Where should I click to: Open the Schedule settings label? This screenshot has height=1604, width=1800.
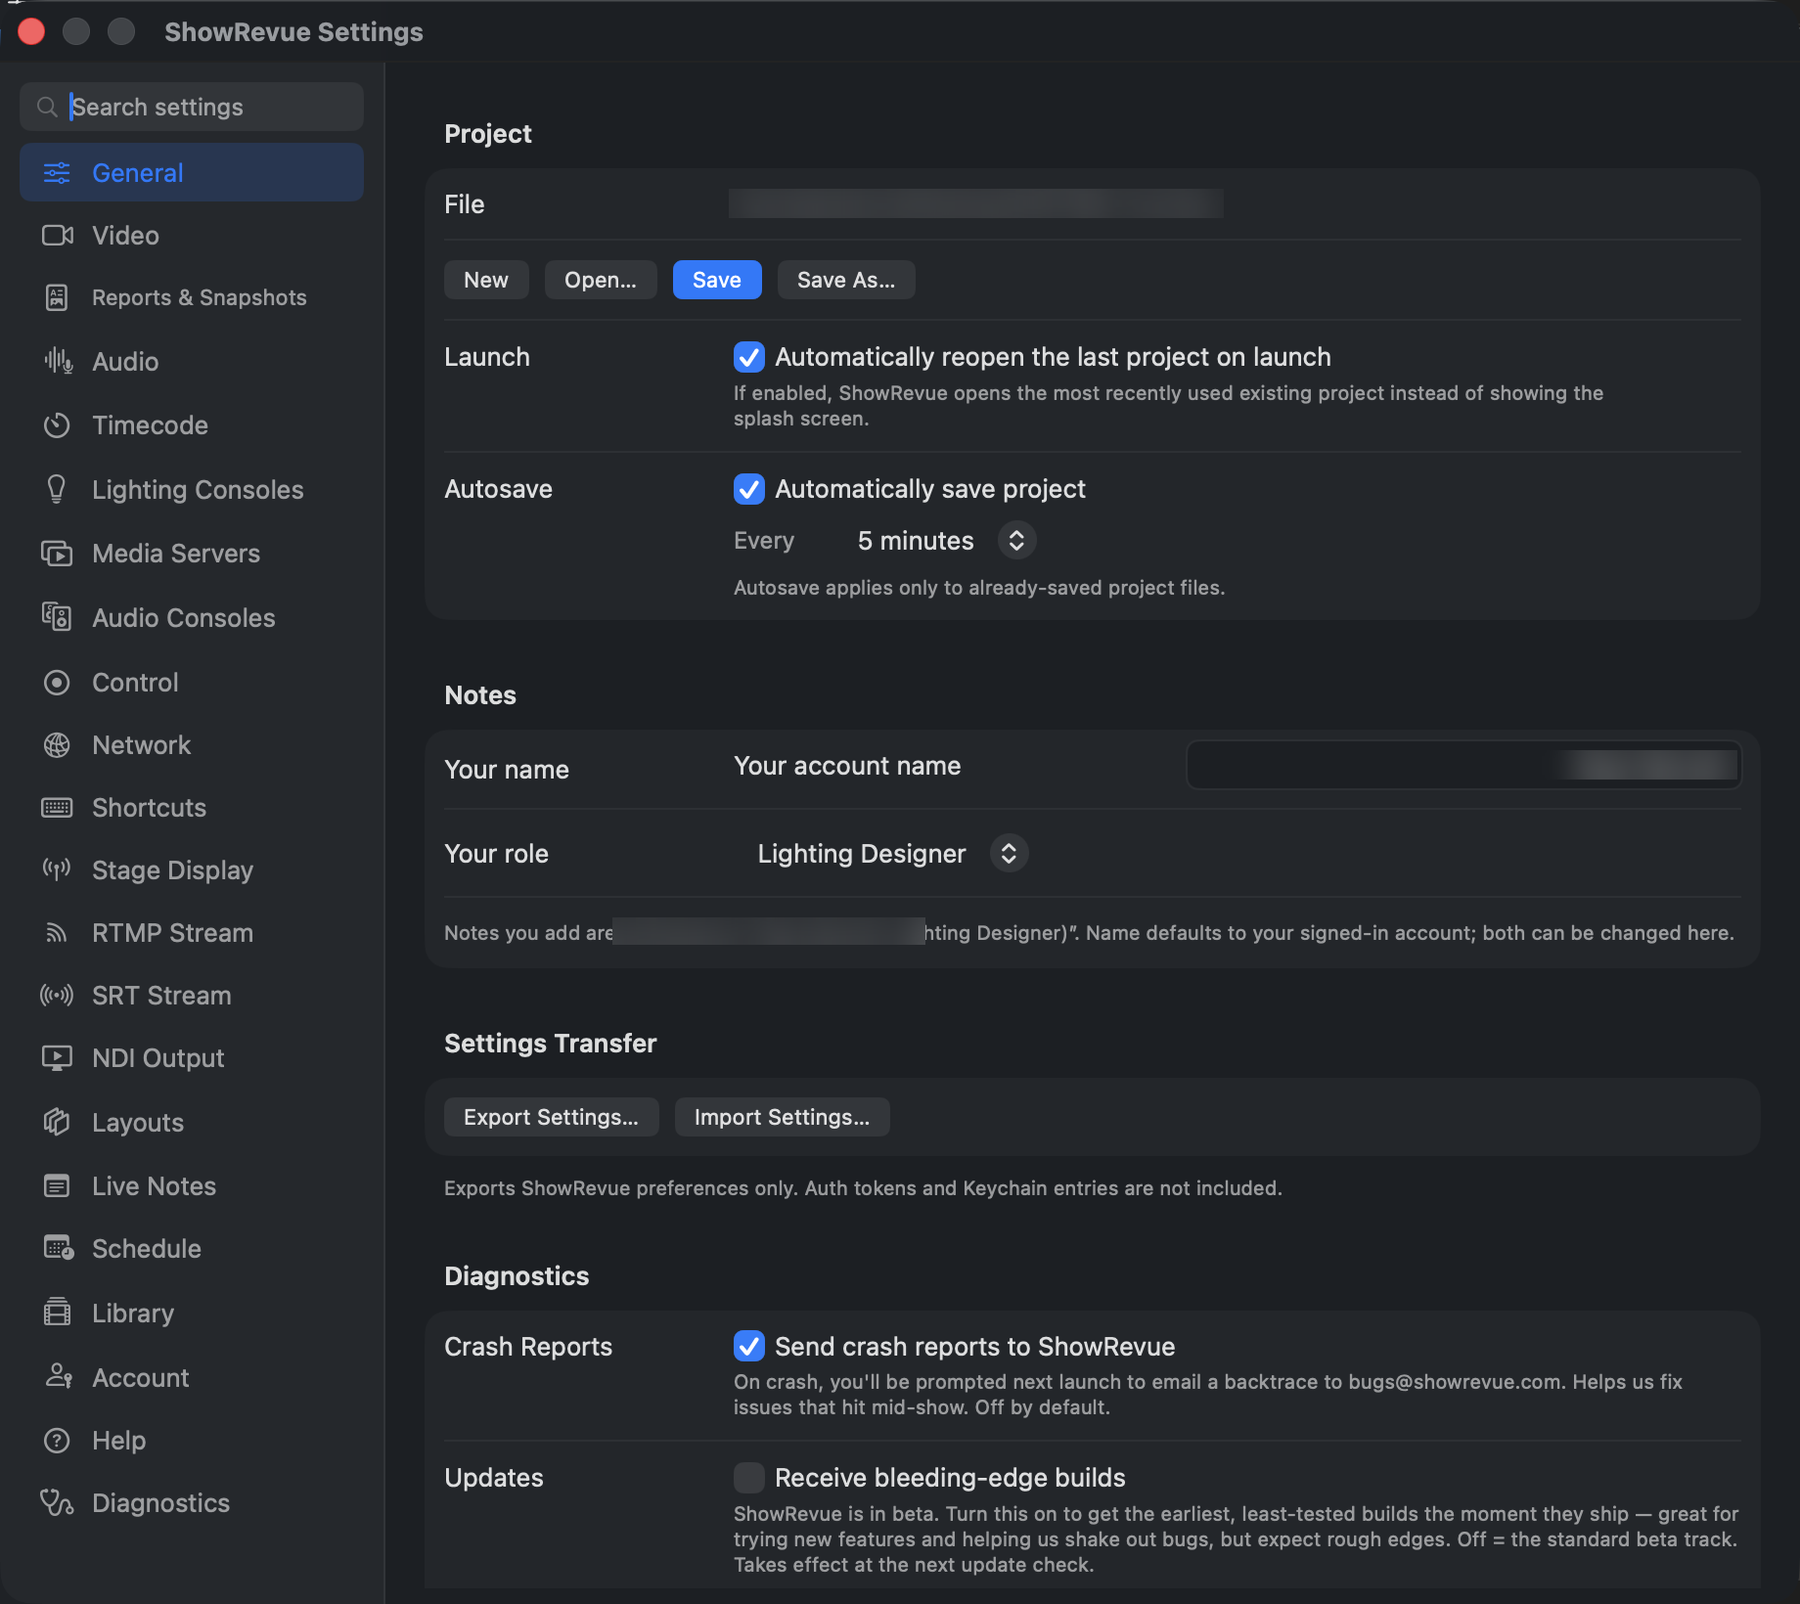[147, 1248]
